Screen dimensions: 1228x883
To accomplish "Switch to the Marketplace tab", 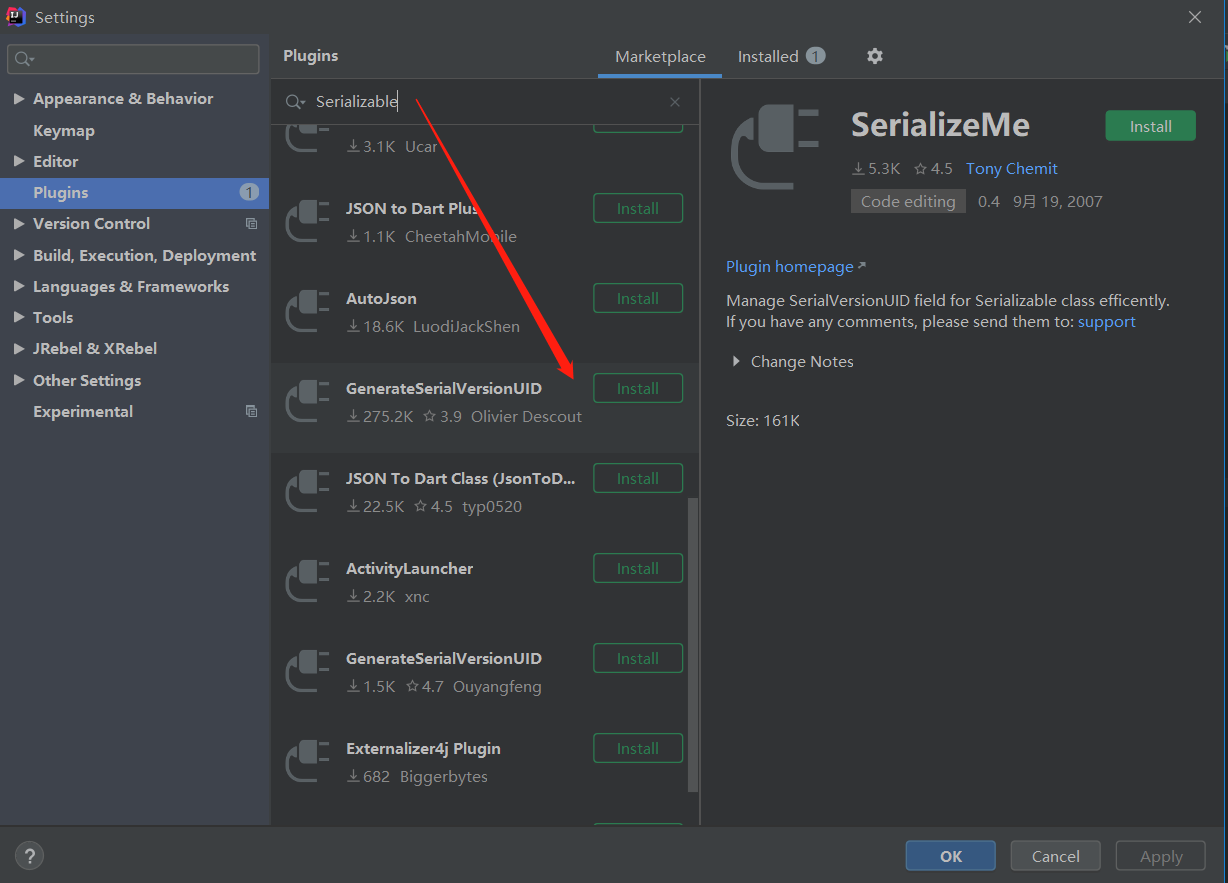I will [660, 57].
